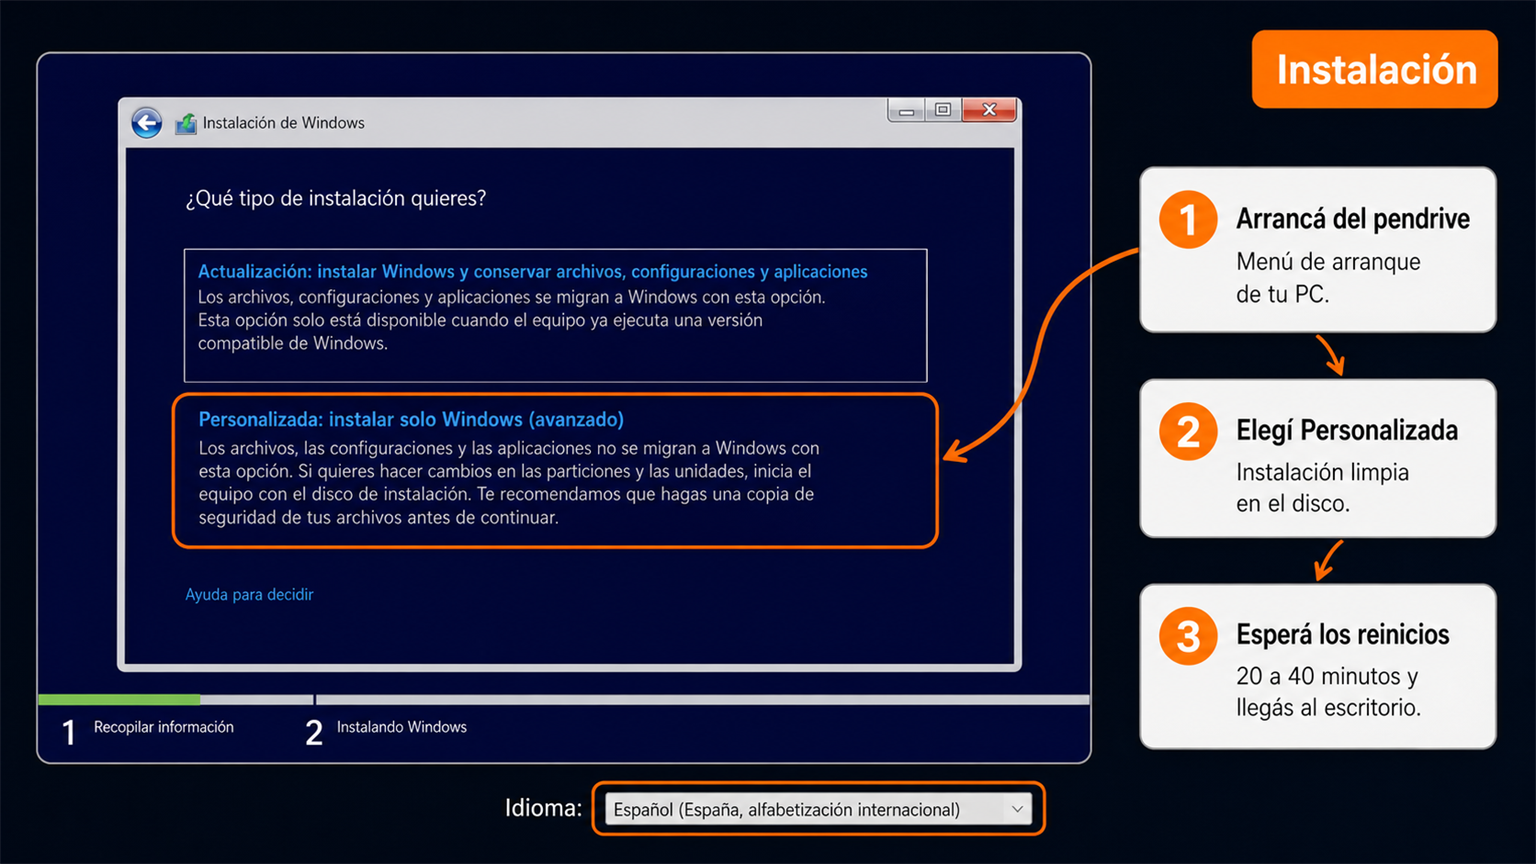
Task: Click the Recopilar información step label
Action: 164,727
